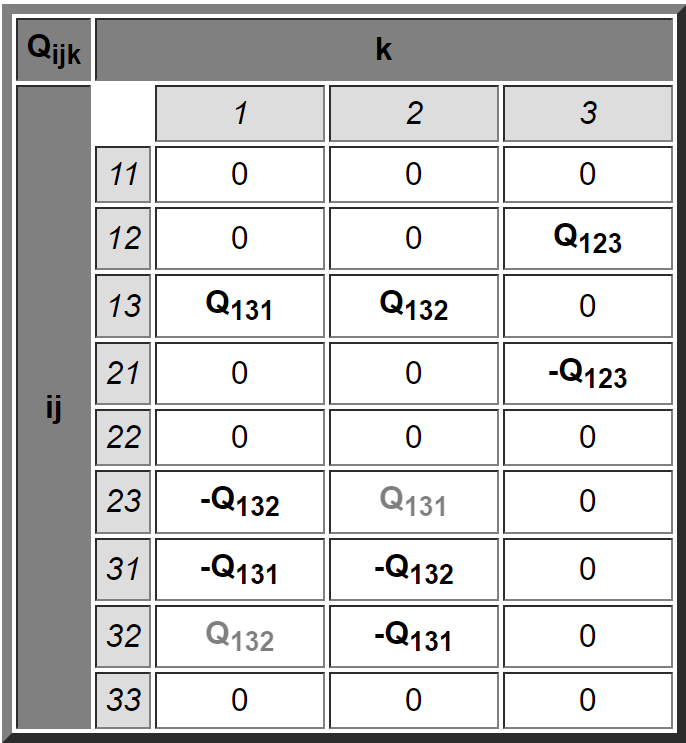Click the Qijk header cell
Image resolution: width=686 pixels, height=743 pixels.
54,50
